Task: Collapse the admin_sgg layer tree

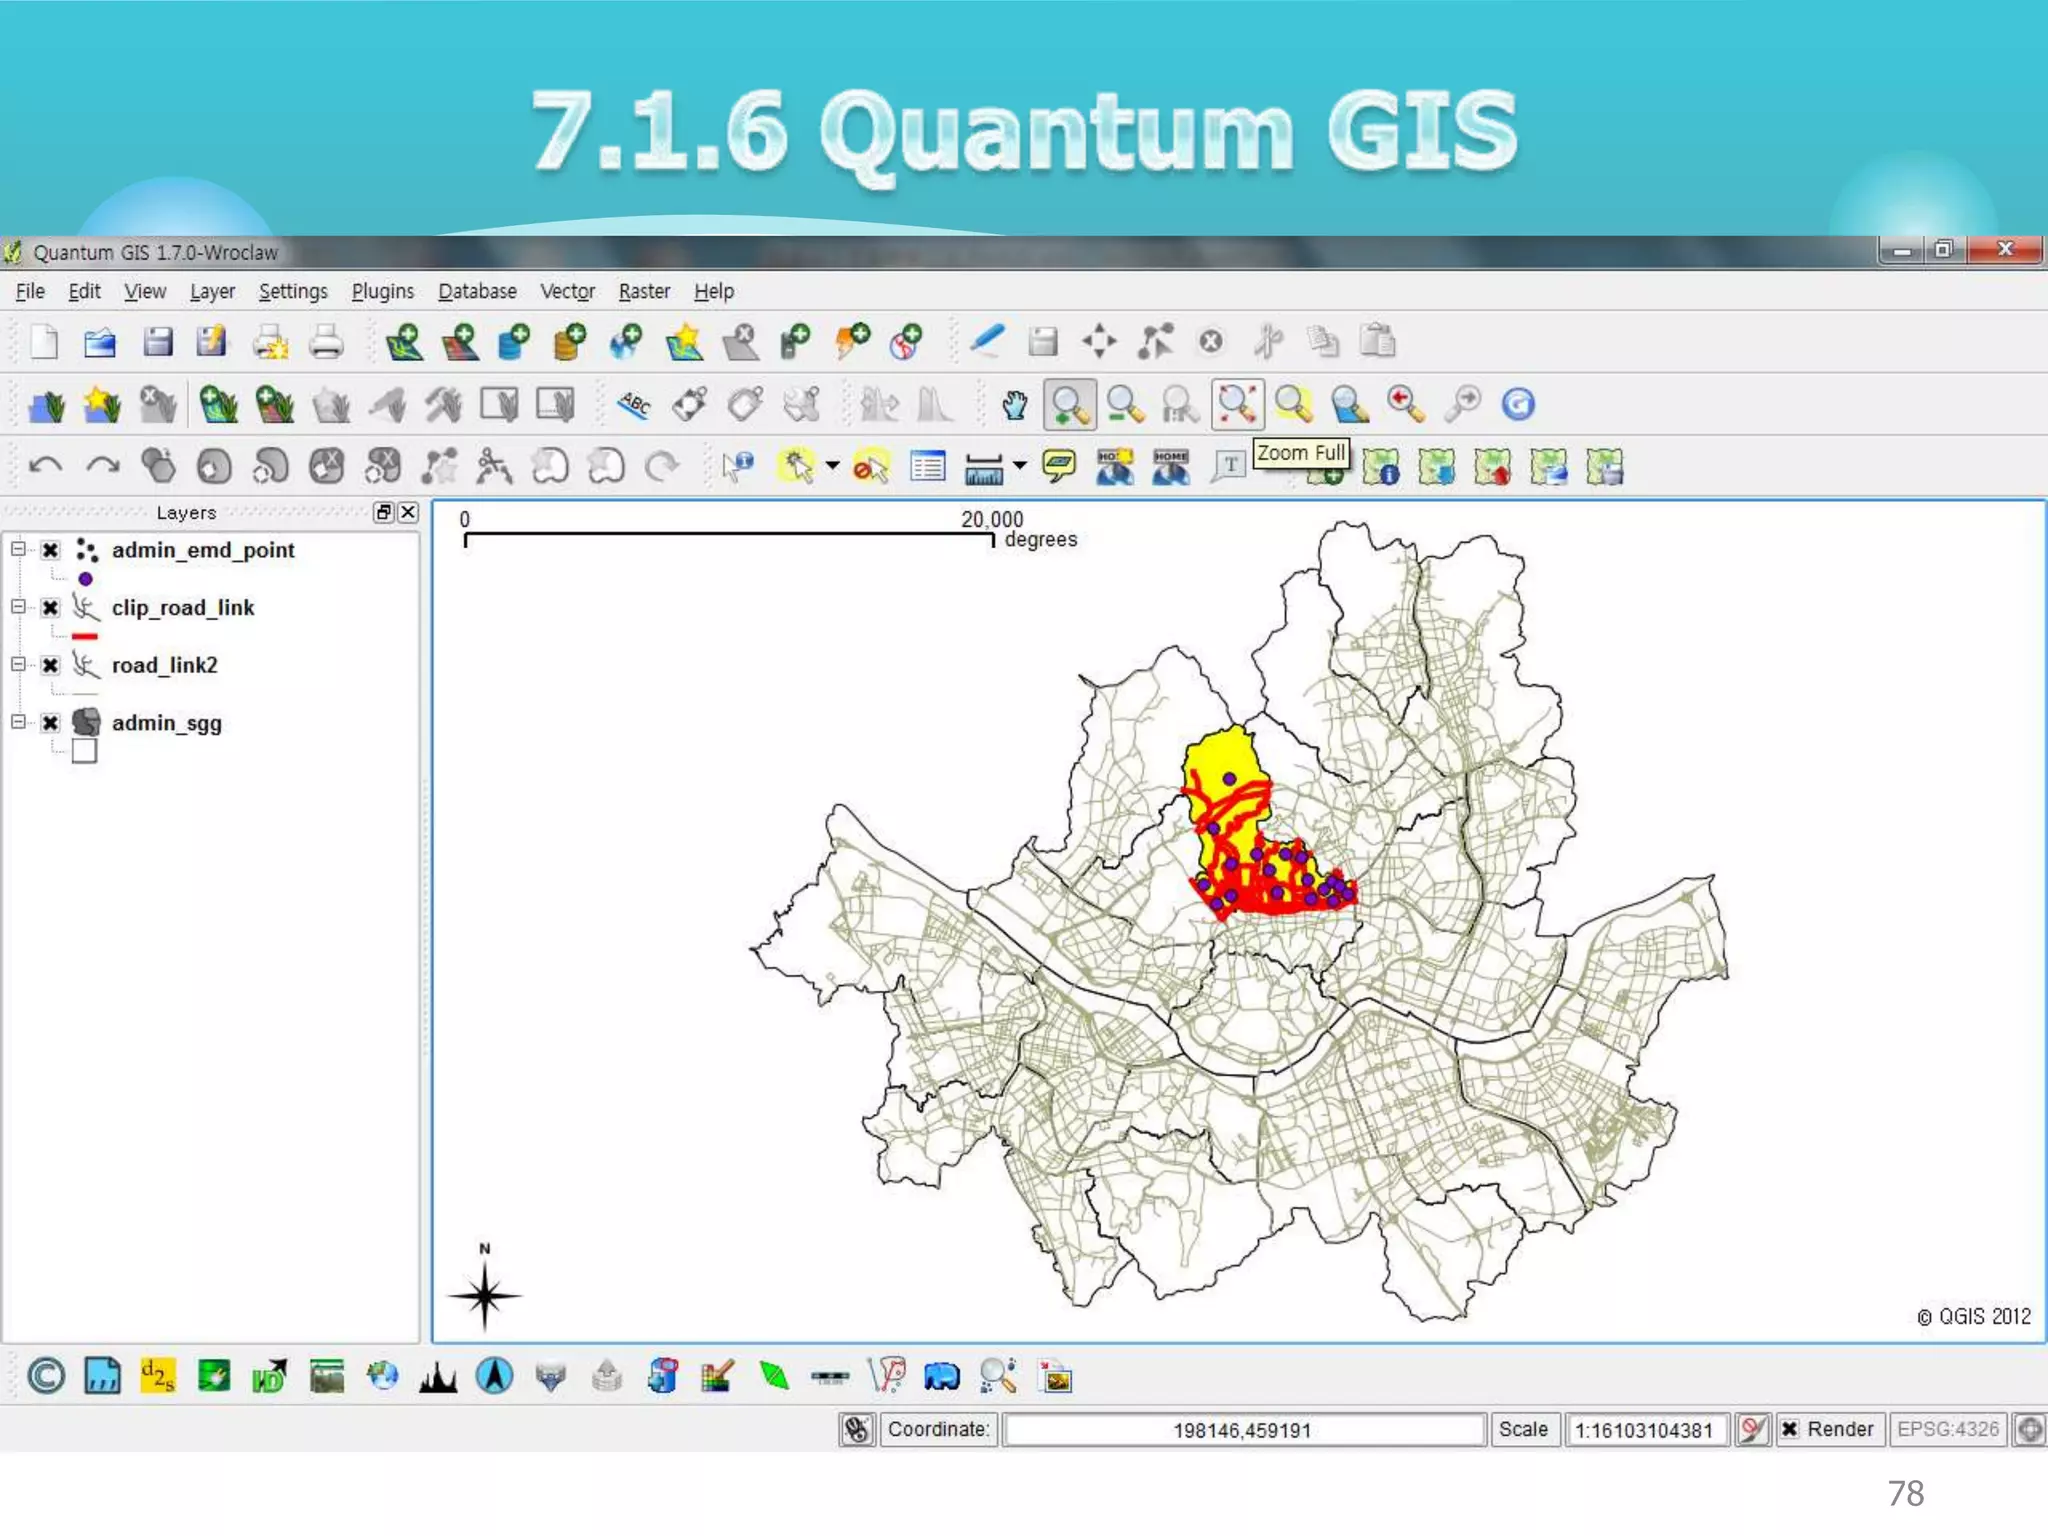Action: click(x=18, y=722)
